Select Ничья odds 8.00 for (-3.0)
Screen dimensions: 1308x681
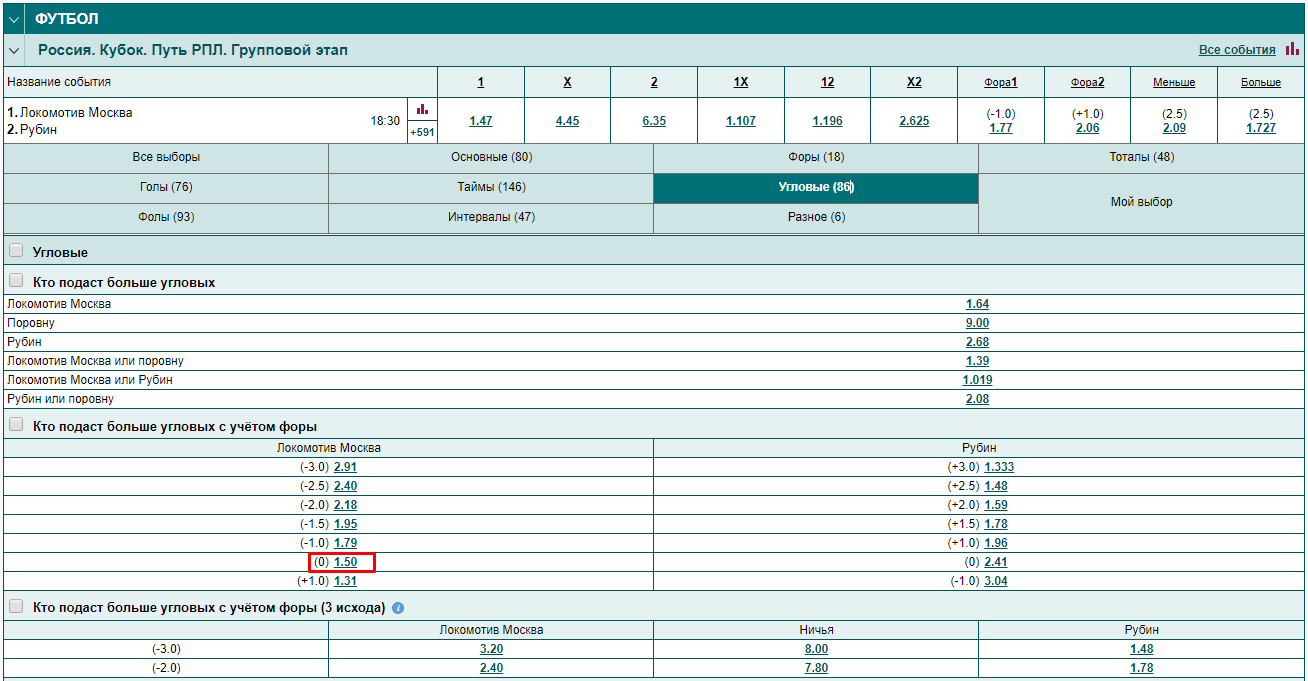tap(815, 649)
